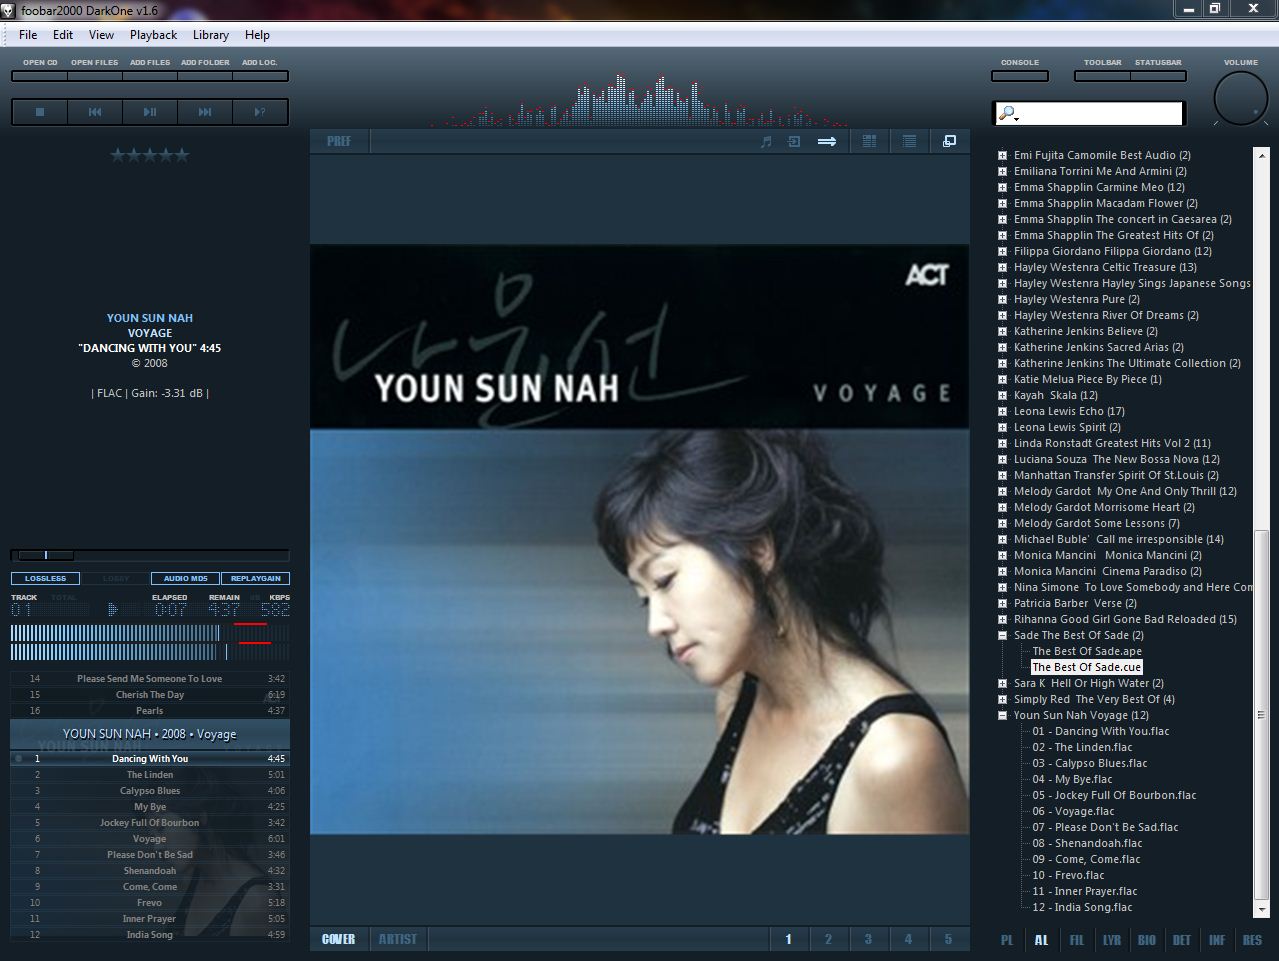Open the FIL tab
1279x961 pixels.
point(1077,940)
